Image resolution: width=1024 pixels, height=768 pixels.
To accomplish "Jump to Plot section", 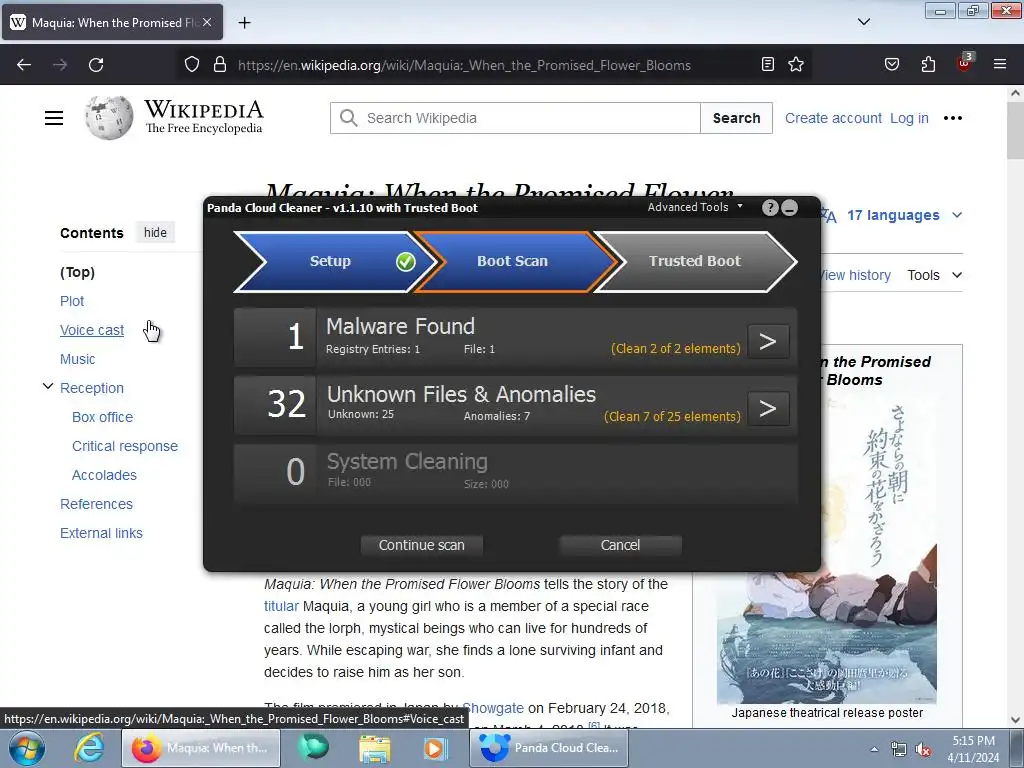I will pyautogui.click(x=72, y=301).
